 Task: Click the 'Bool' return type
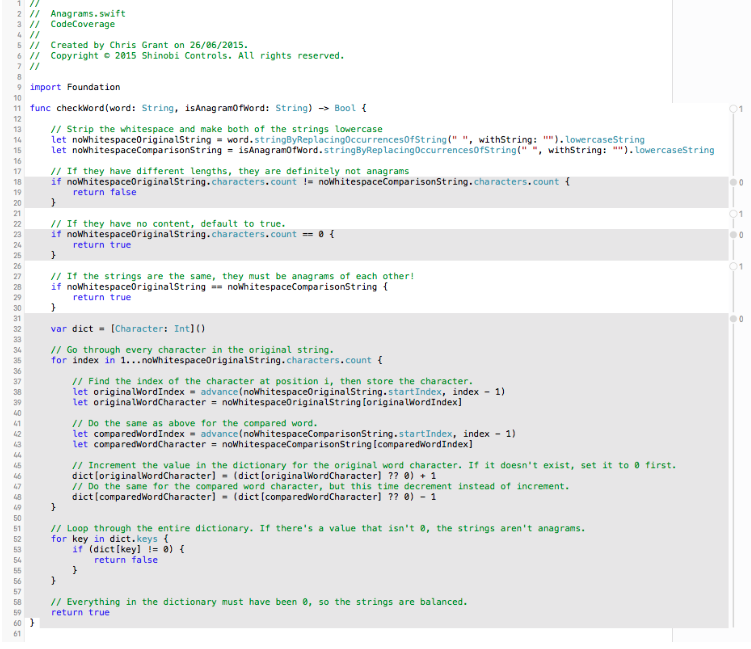(344, 108)
